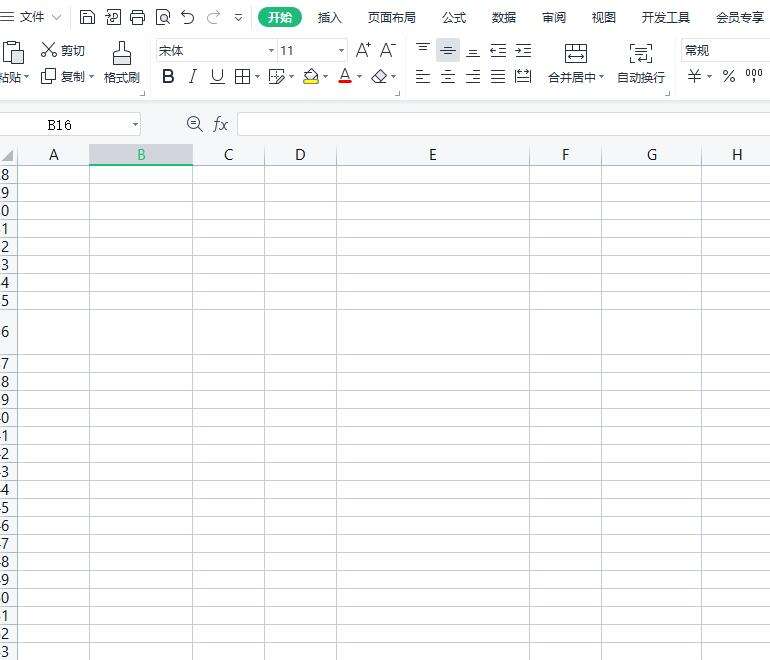Toggle vertical middle alignment
770x660 pixels.
click(x=448, y=50)
